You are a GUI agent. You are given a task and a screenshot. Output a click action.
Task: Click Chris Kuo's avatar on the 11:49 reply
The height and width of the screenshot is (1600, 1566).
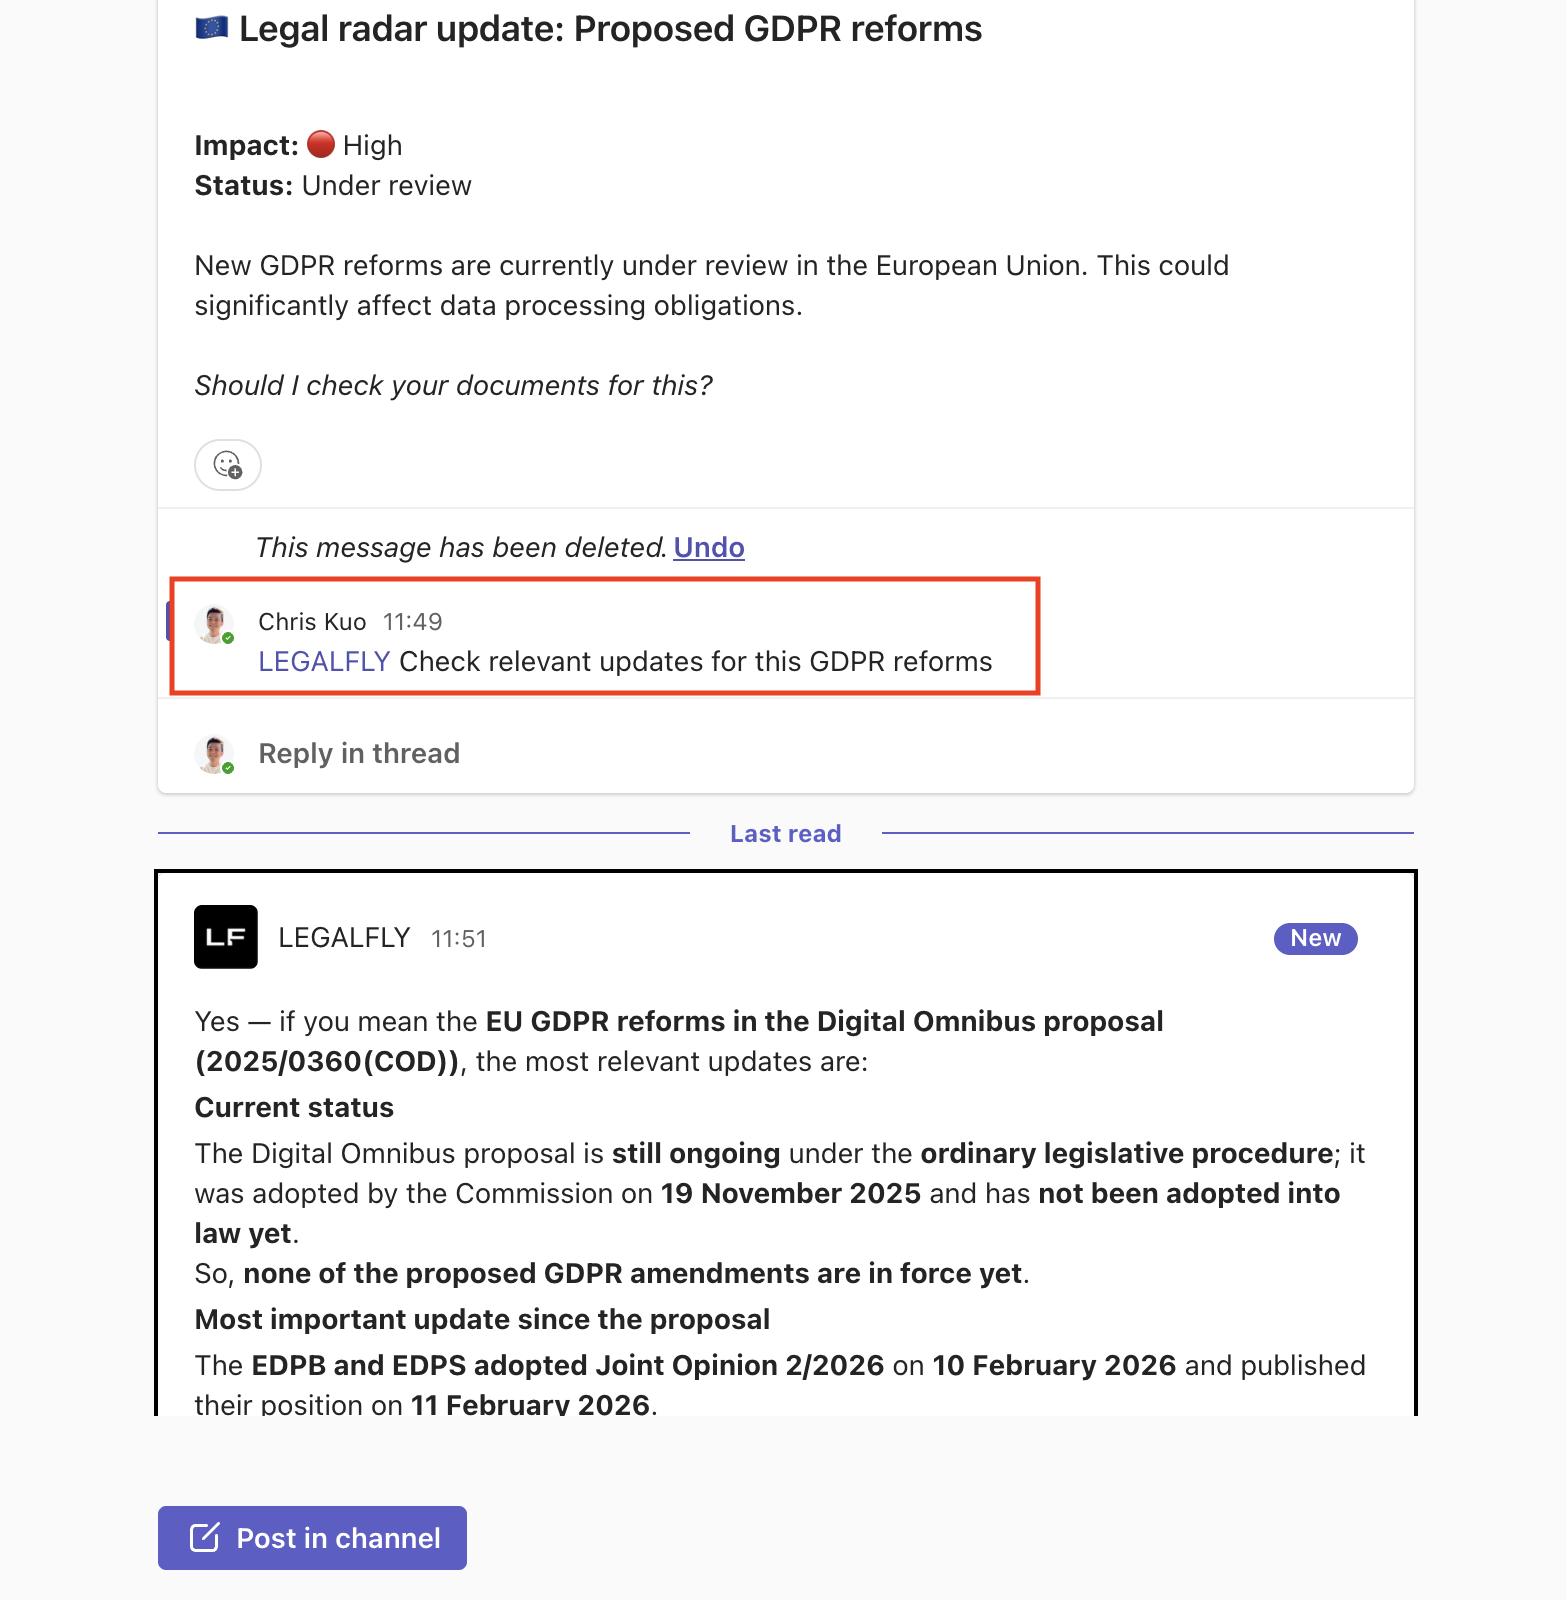[x=214, y=624]
